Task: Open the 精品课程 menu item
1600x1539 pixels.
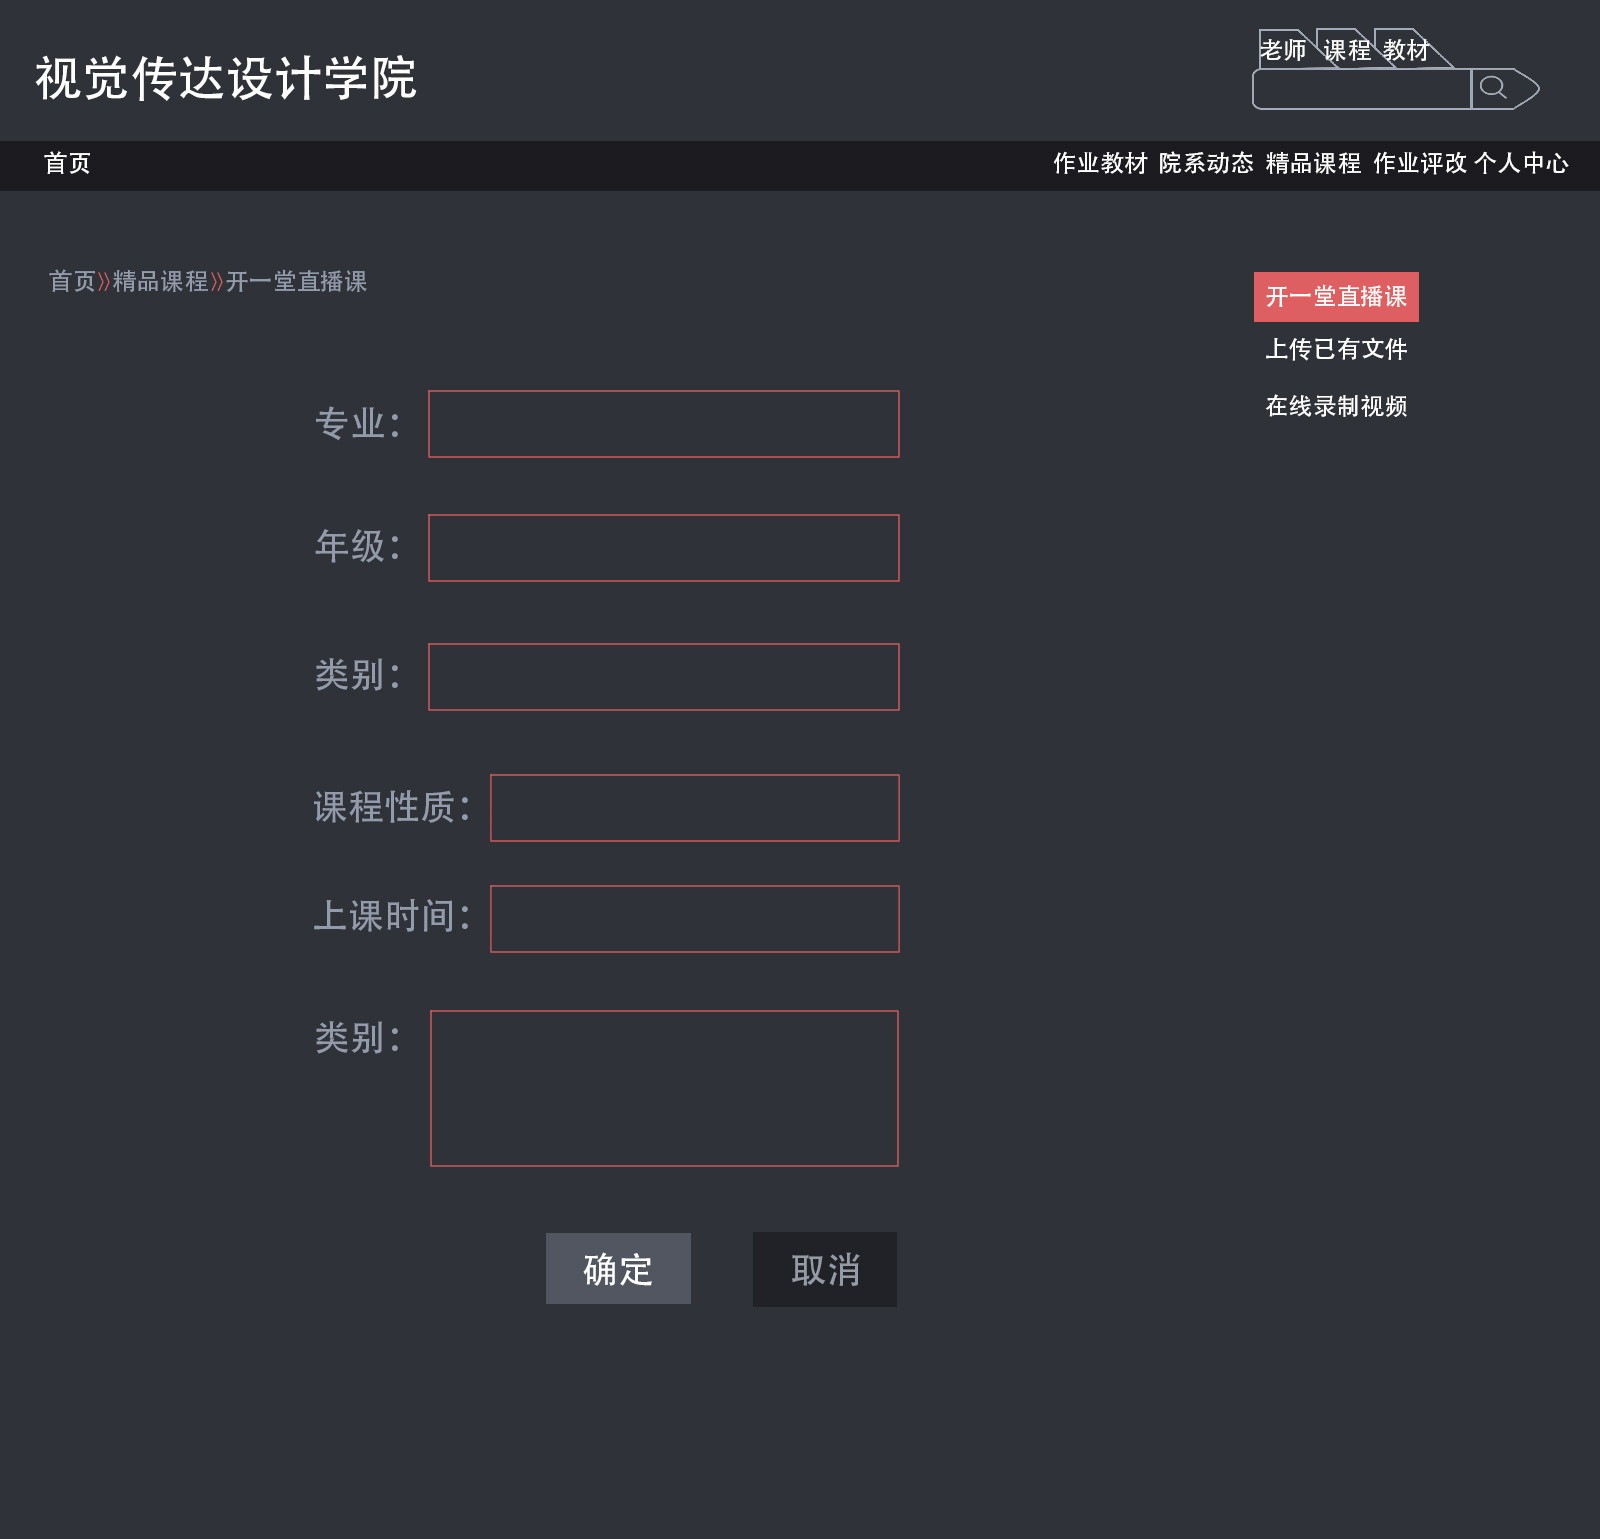Action: pyautogui.click(x=1311, y=163)
